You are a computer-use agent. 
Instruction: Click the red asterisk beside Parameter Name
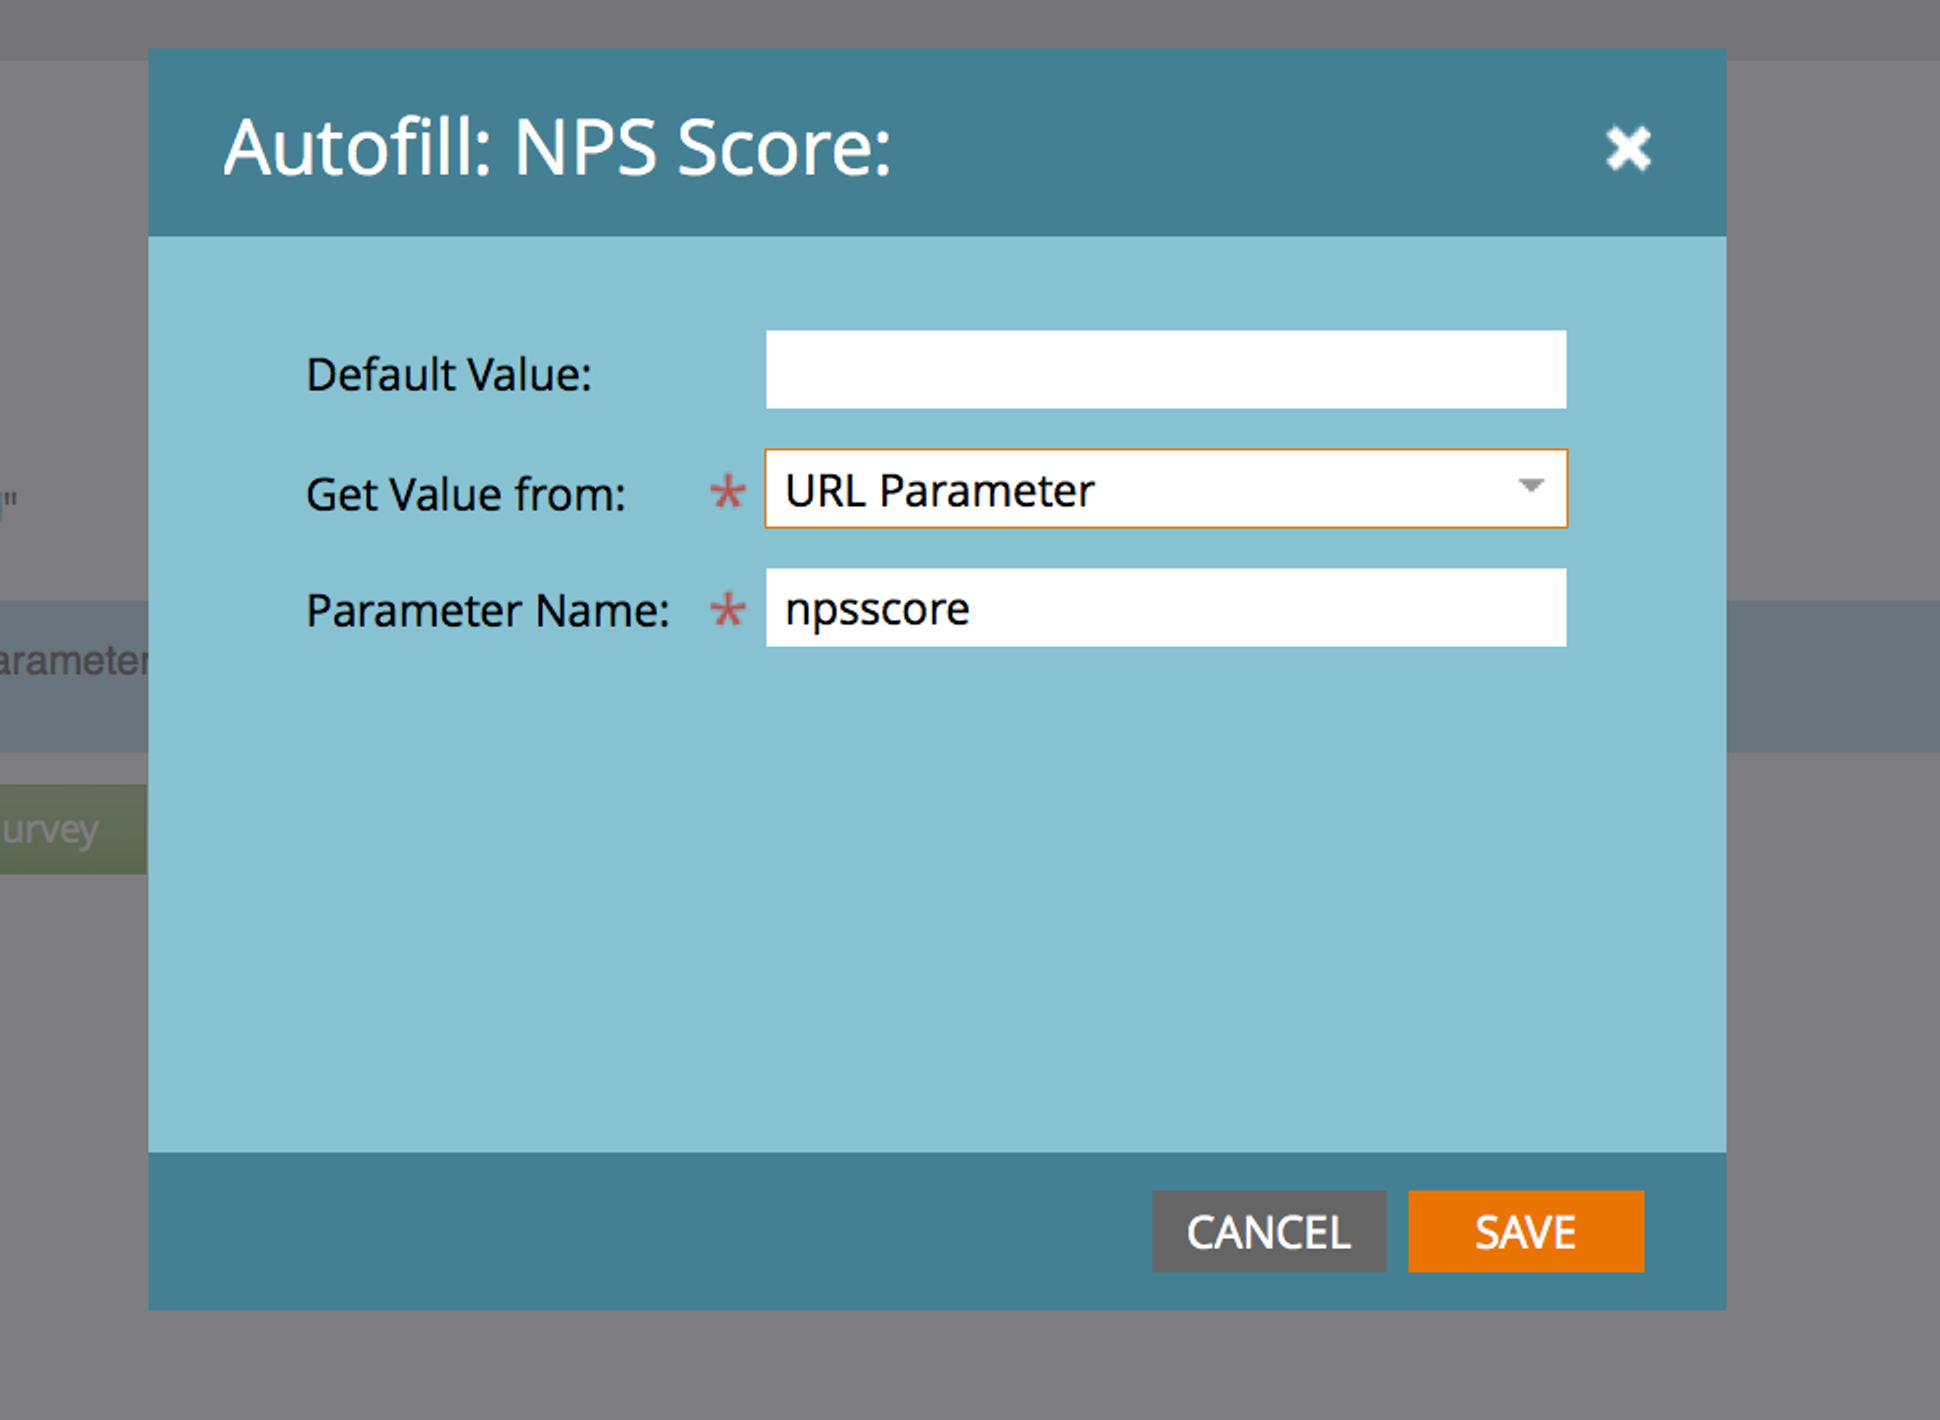(x=727, y=609)
